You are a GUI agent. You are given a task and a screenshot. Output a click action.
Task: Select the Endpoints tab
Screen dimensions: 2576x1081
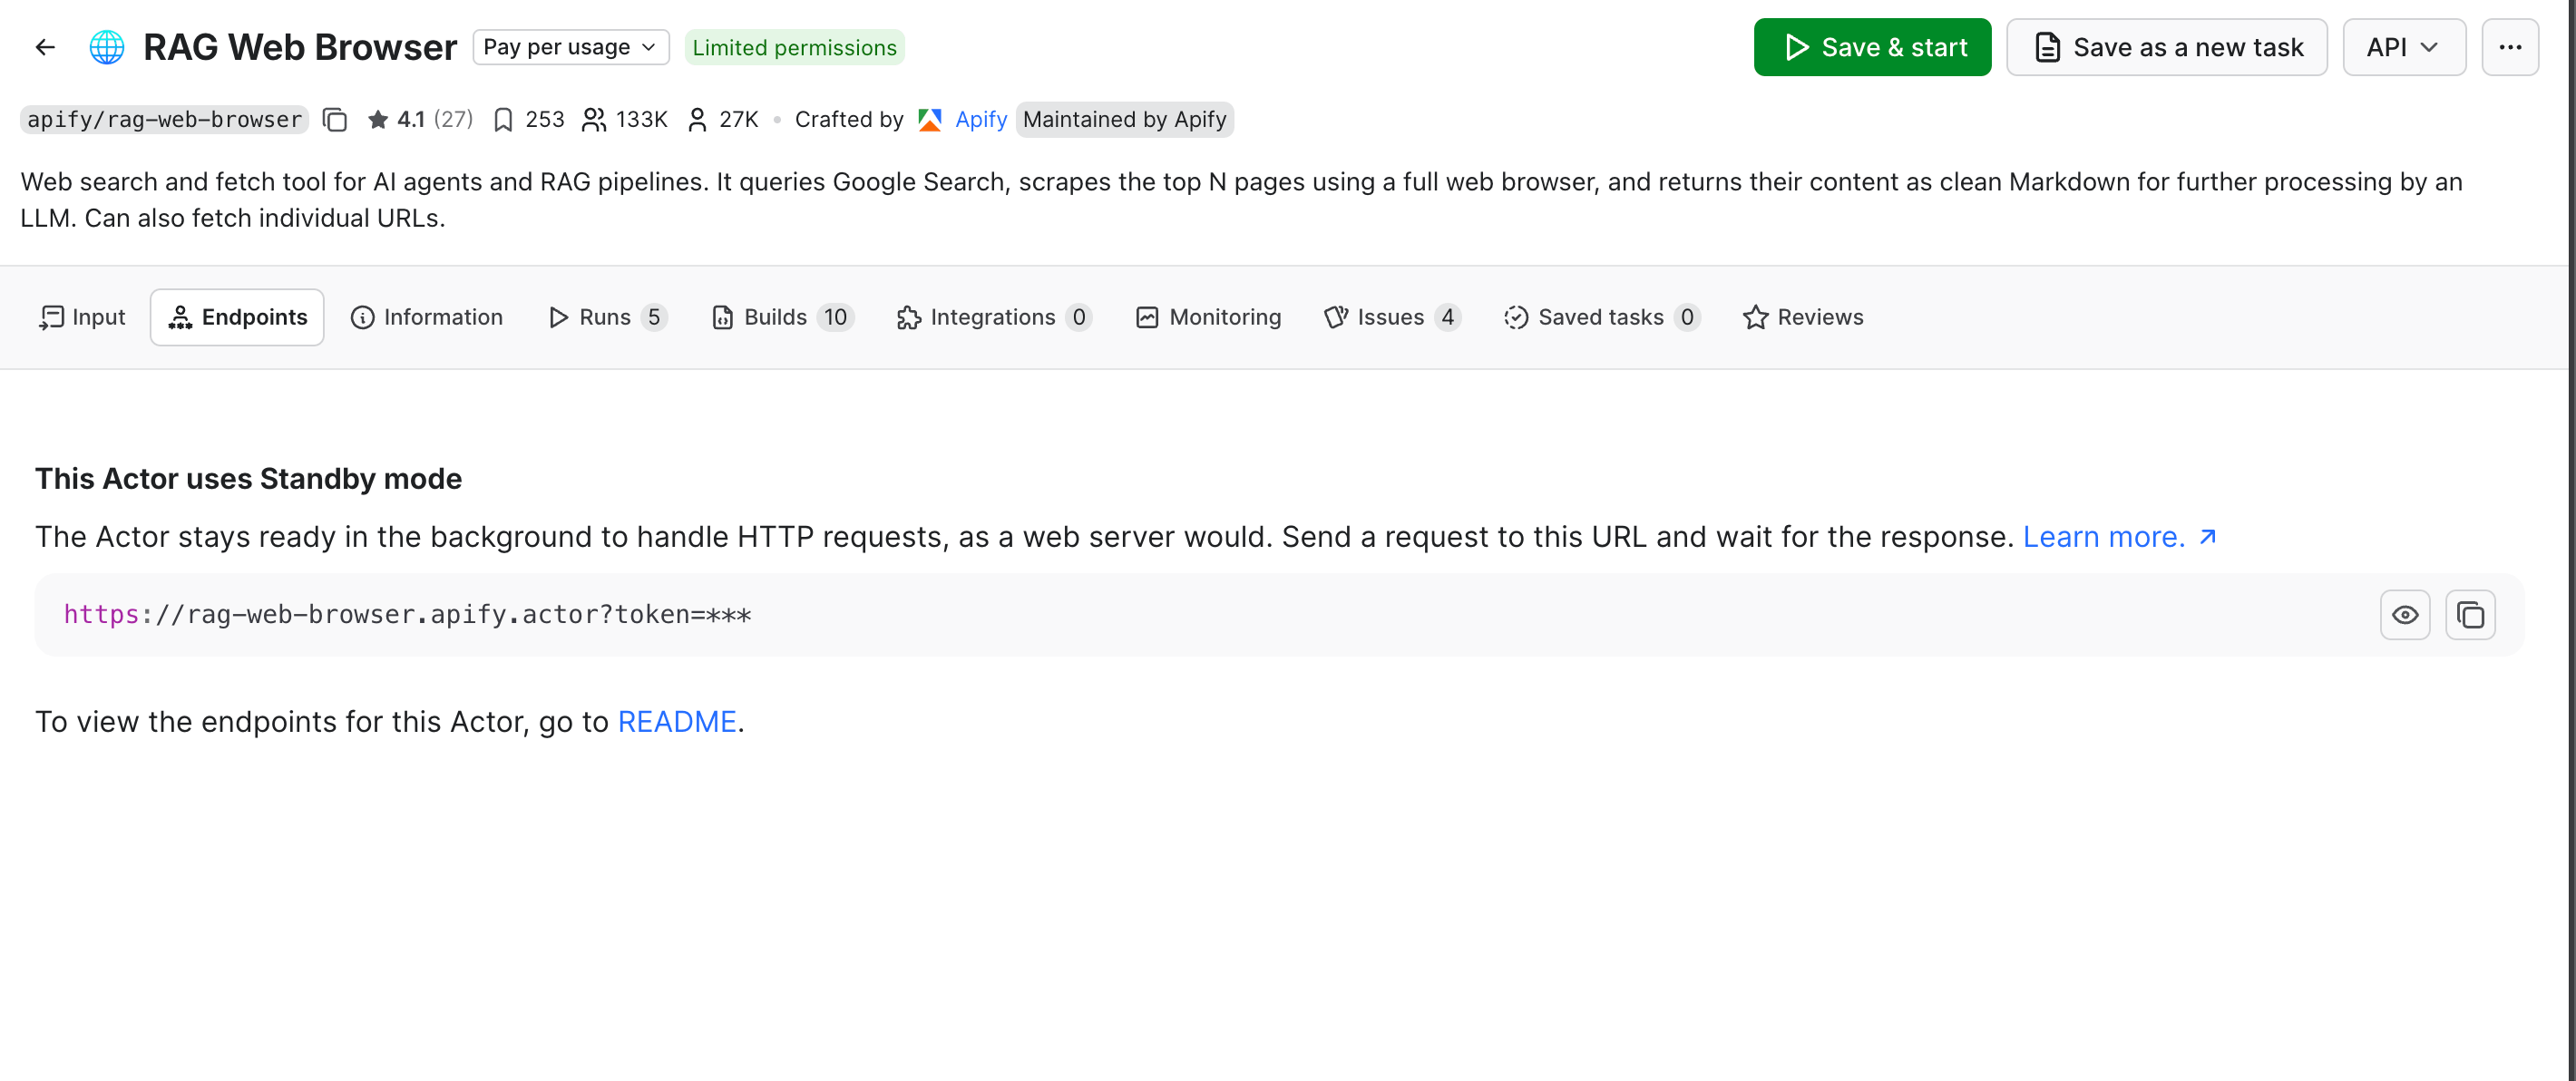coord(237,317)
